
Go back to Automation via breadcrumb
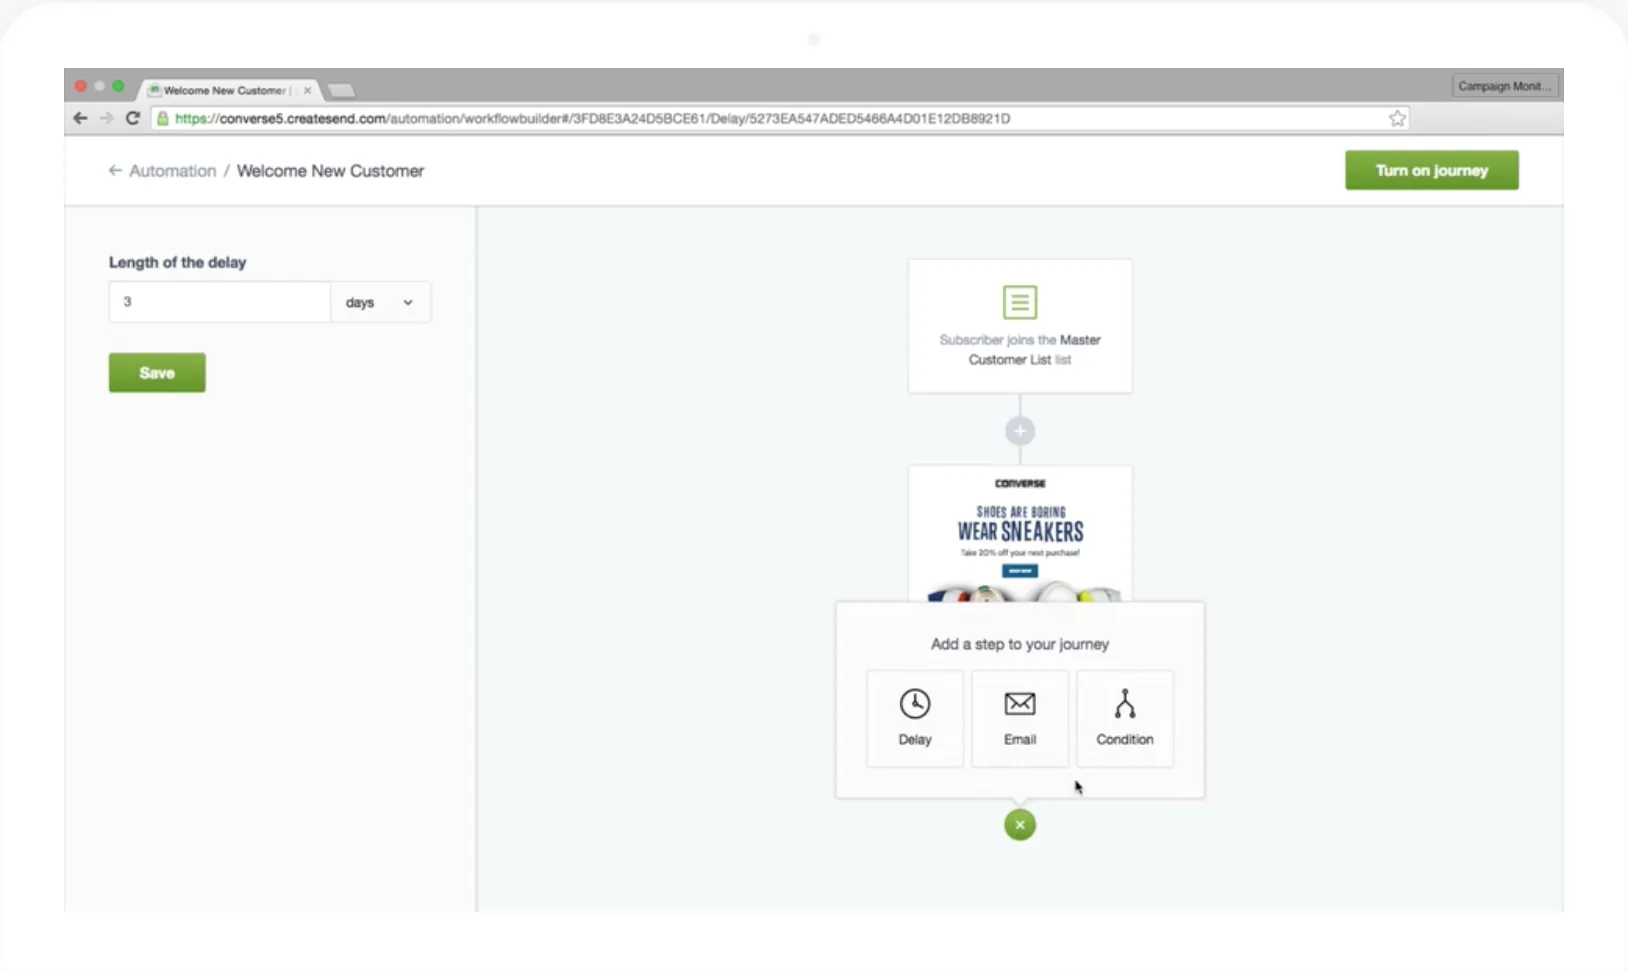coord(172,171)
